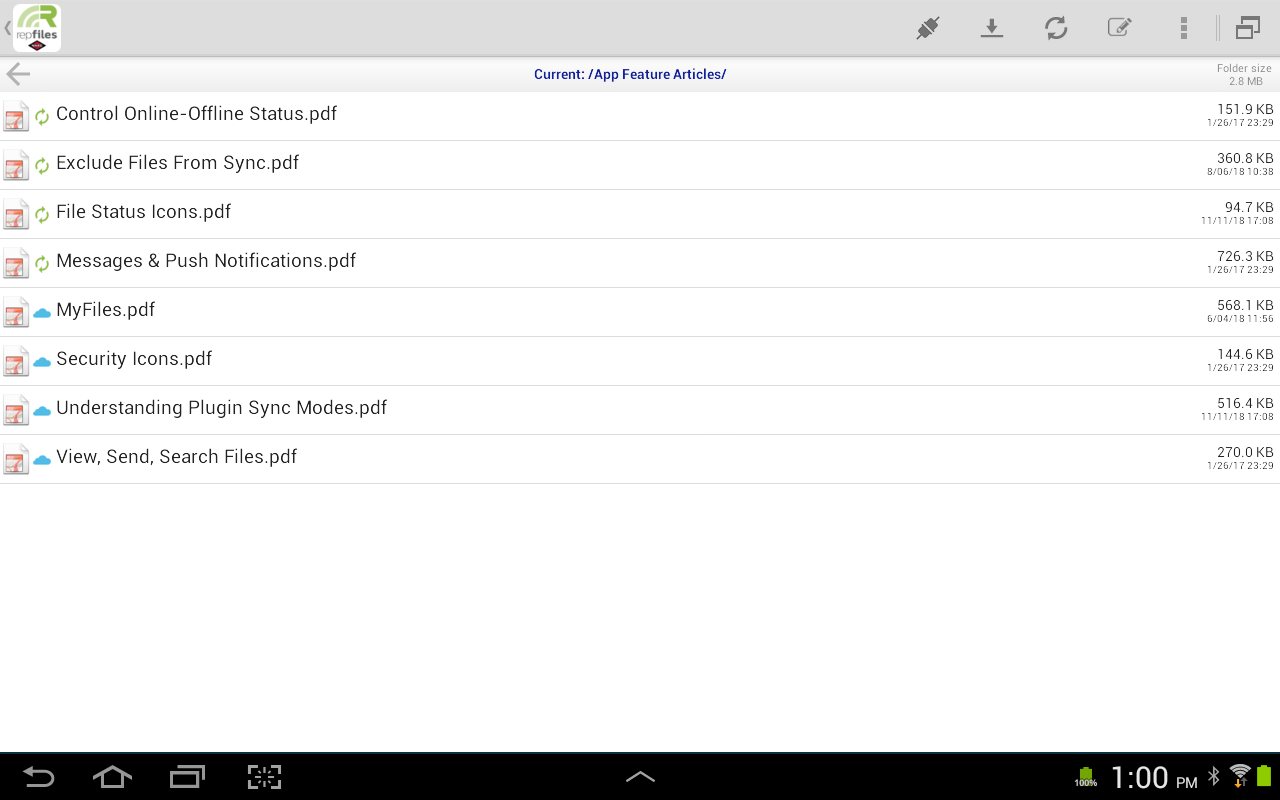Screen dimensions: 1280x800
Task: Open Security Icons.pdf file
Action: [640, 361]
